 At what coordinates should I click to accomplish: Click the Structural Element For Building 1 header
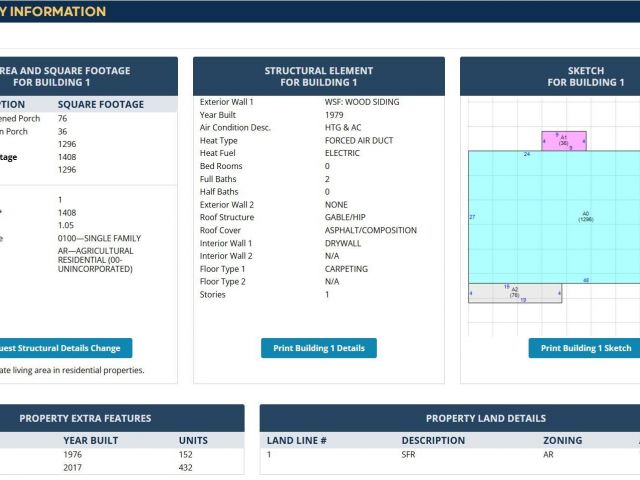[x=318, y=77]
